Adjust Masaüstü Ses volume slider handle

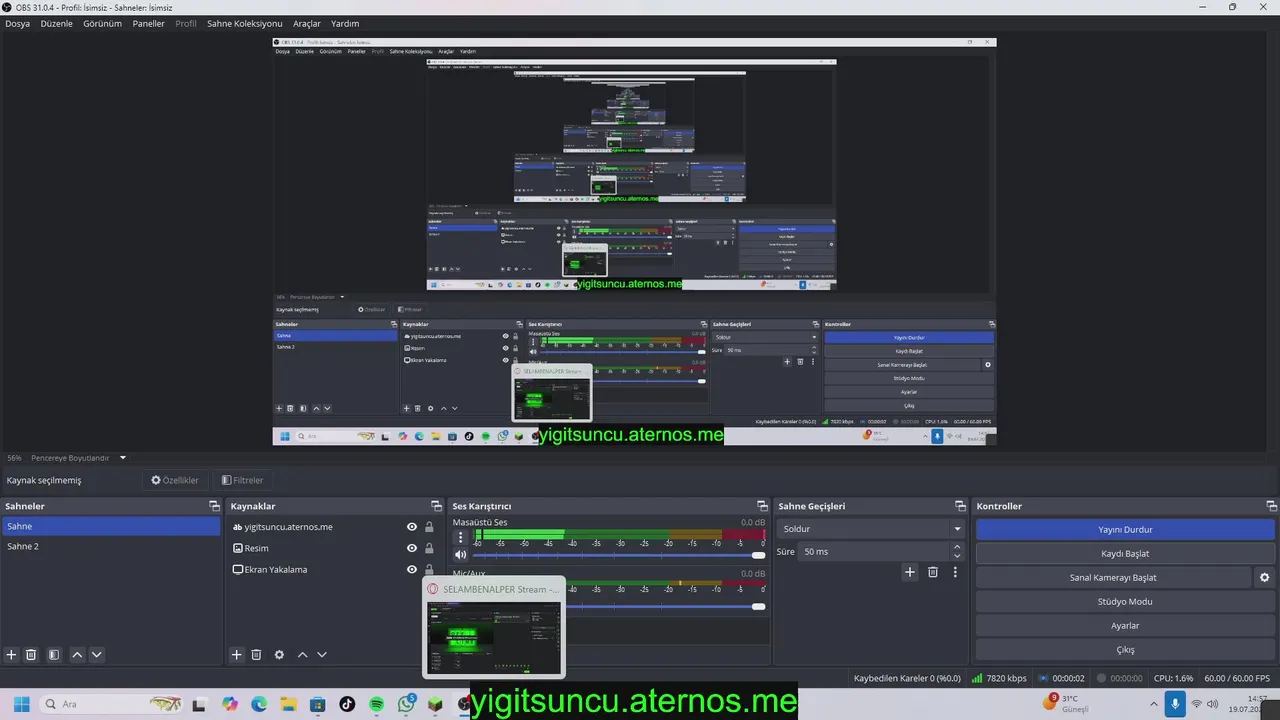coord(758,555)
